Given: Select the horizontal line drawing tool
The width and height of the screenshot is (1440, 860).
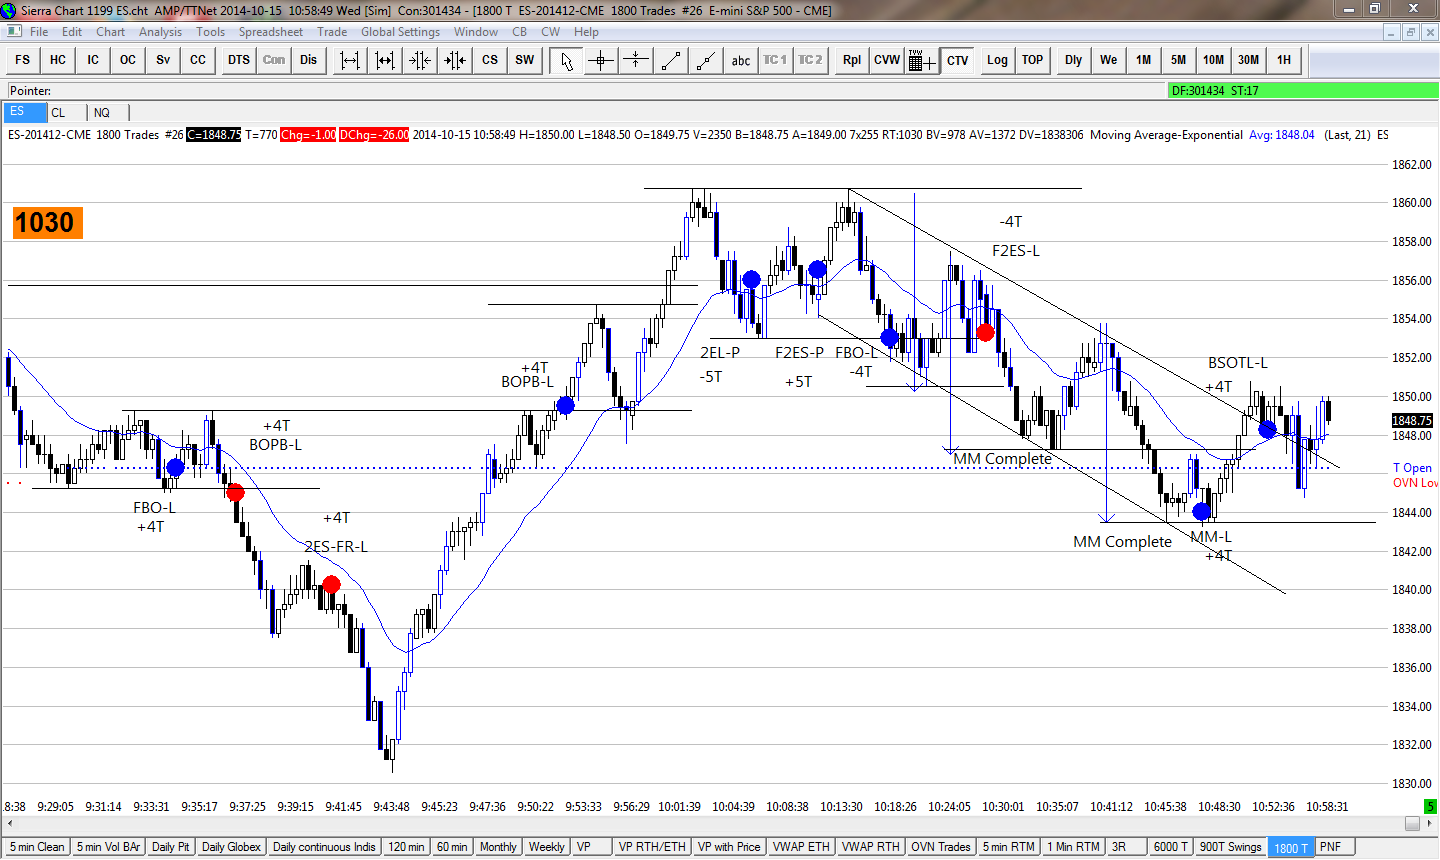Looking at the screenshot, I should 636,60.
